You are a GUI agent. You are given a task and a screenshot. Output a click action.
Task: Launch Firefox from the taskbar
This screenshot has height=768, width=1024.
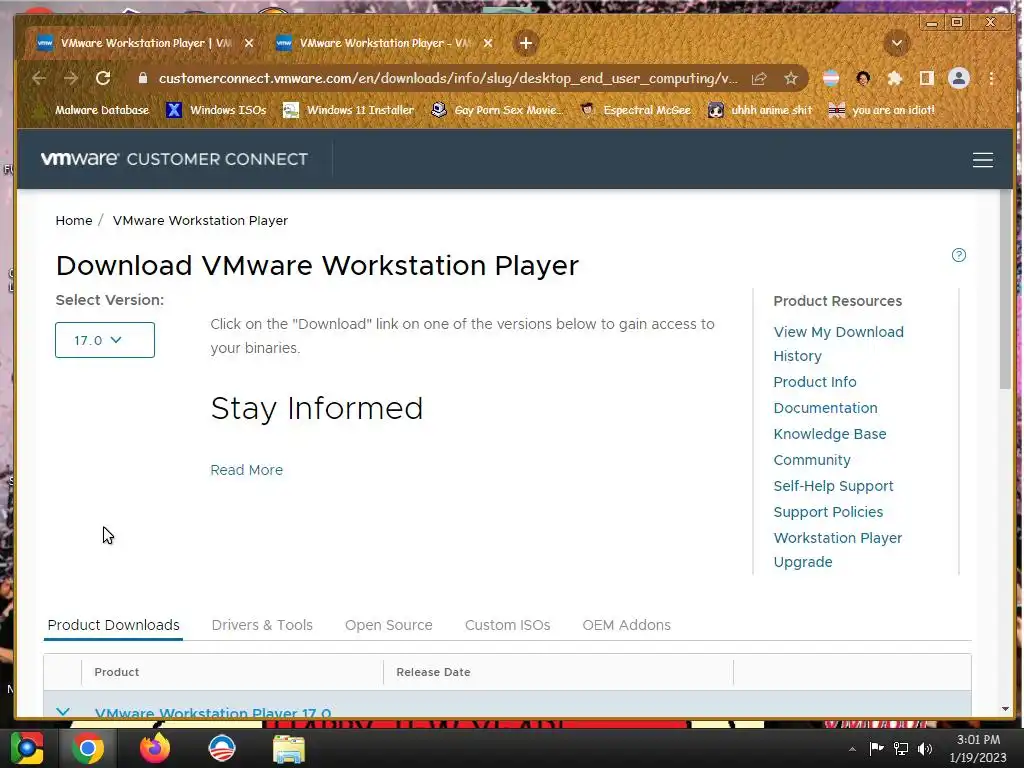[155, 748]
